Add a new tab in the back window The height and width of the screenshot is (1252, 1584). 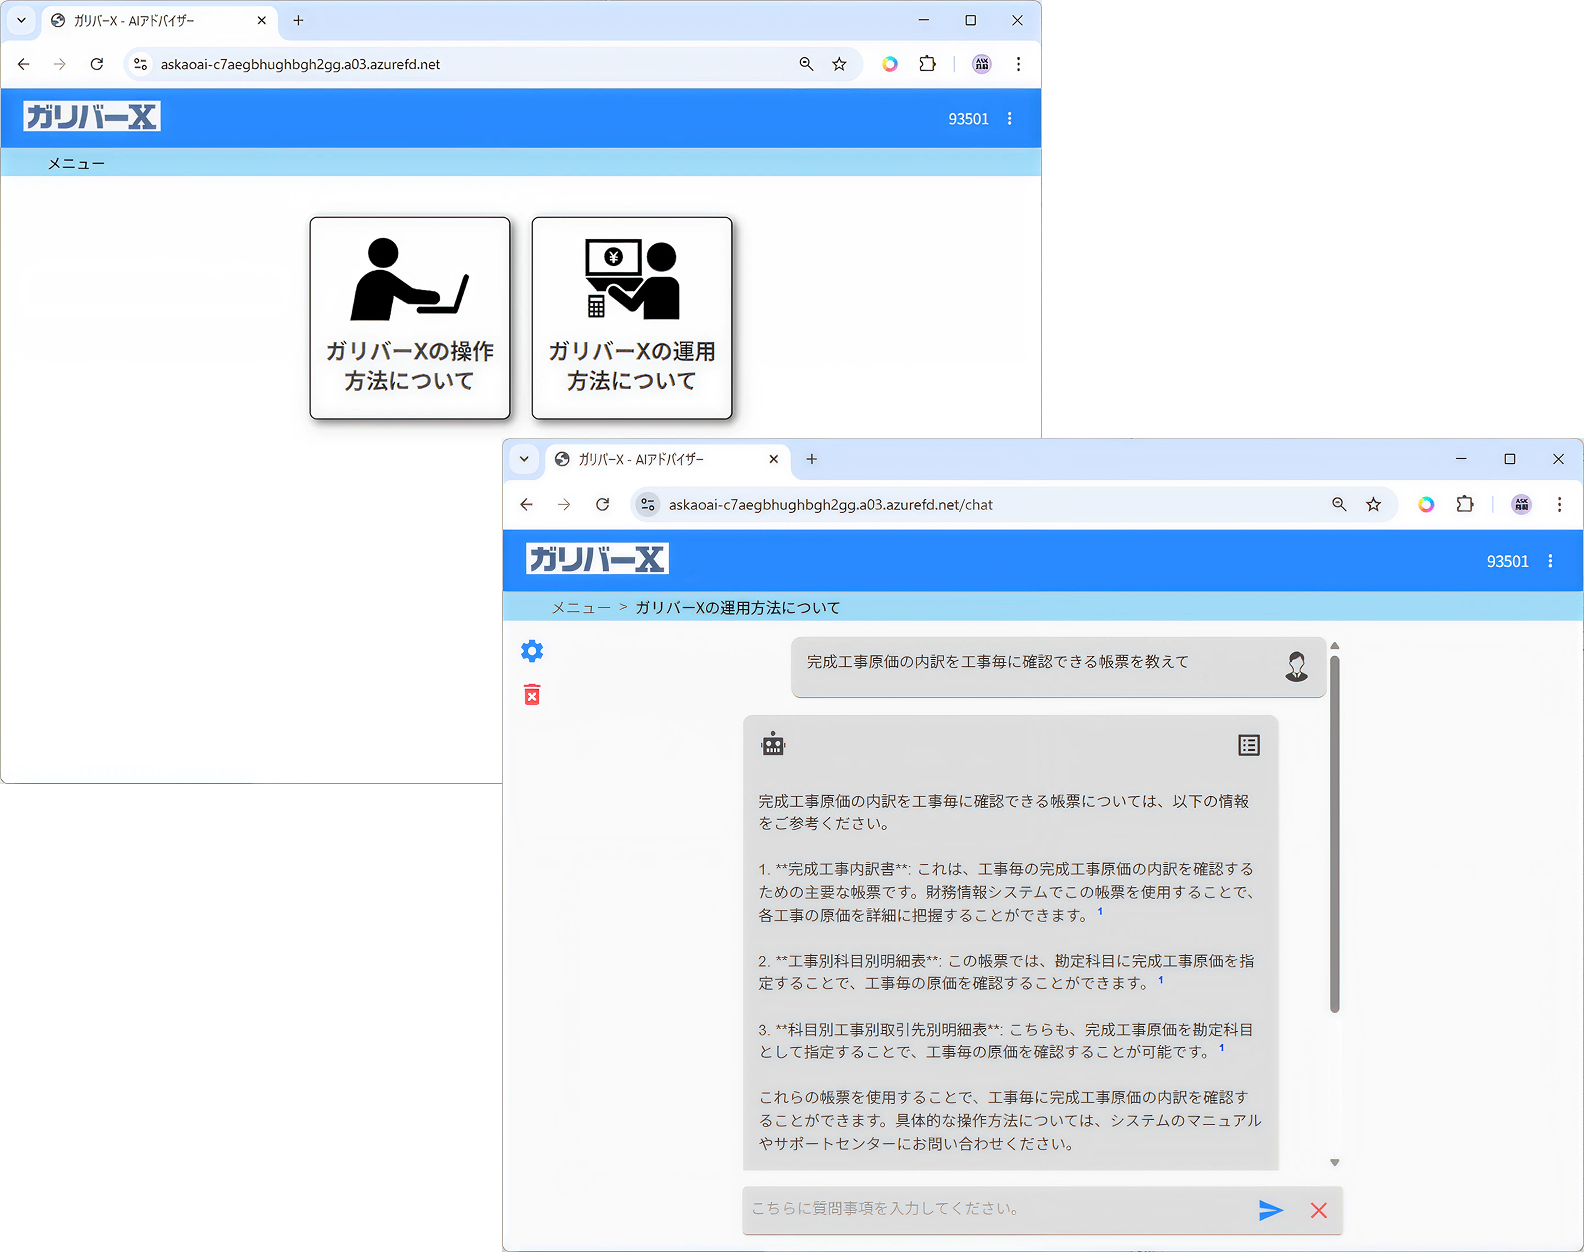point(298,20)
